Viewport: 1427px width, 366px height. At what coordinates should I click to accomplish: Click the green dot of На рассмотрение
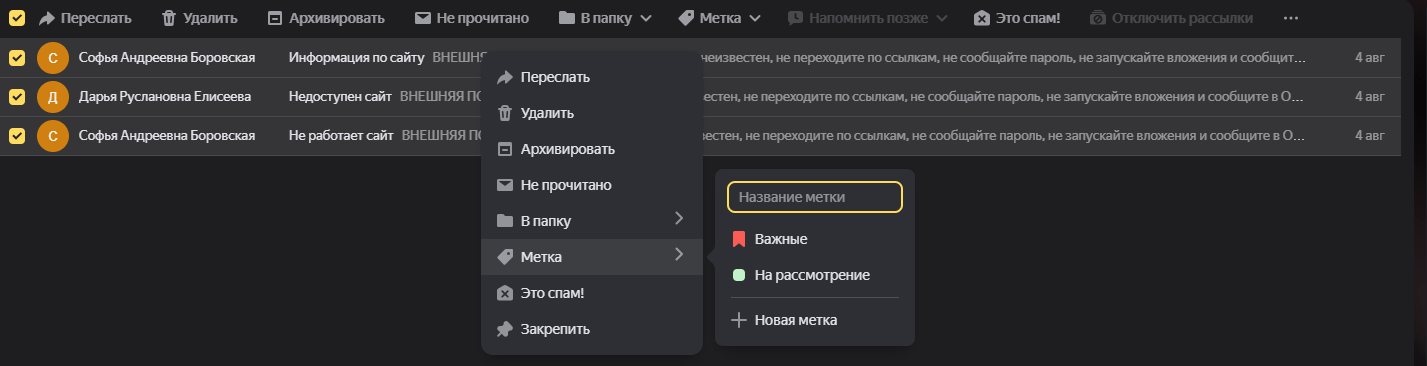coord(739,275)
